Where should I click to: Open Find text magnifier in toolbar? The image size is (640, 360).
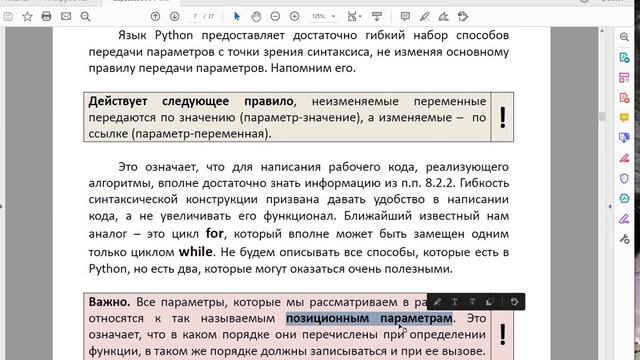(x=85, y=16)
